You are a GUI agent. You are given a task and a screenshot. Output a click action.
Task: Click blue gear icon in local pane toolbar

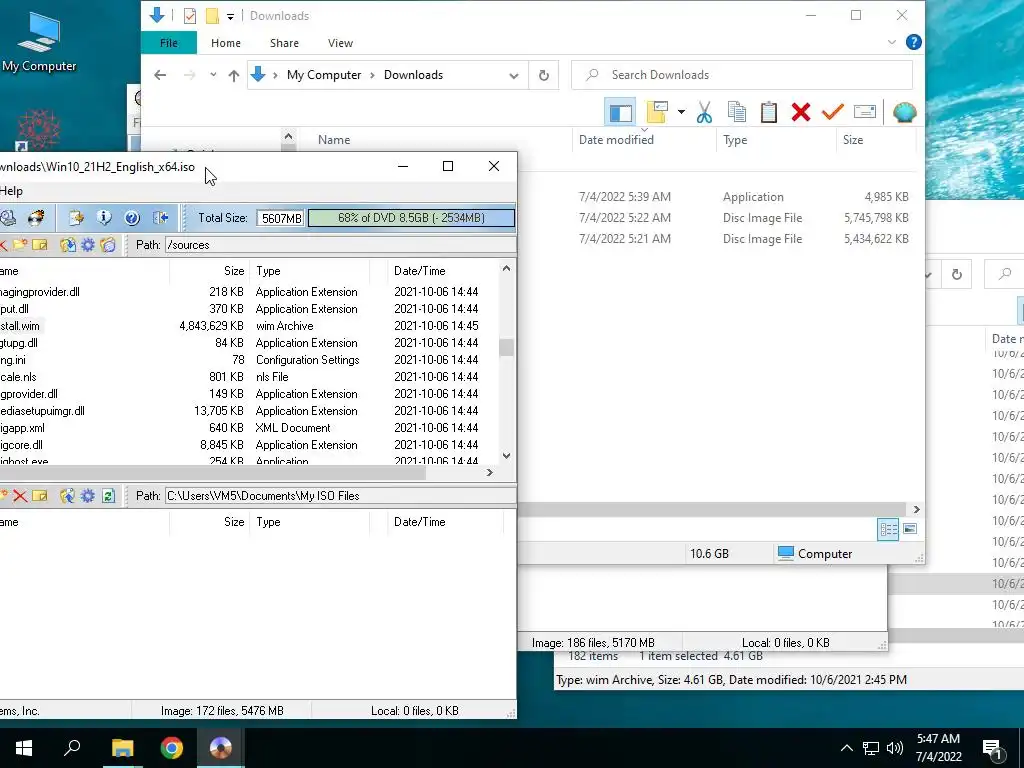tap(88, 496)
